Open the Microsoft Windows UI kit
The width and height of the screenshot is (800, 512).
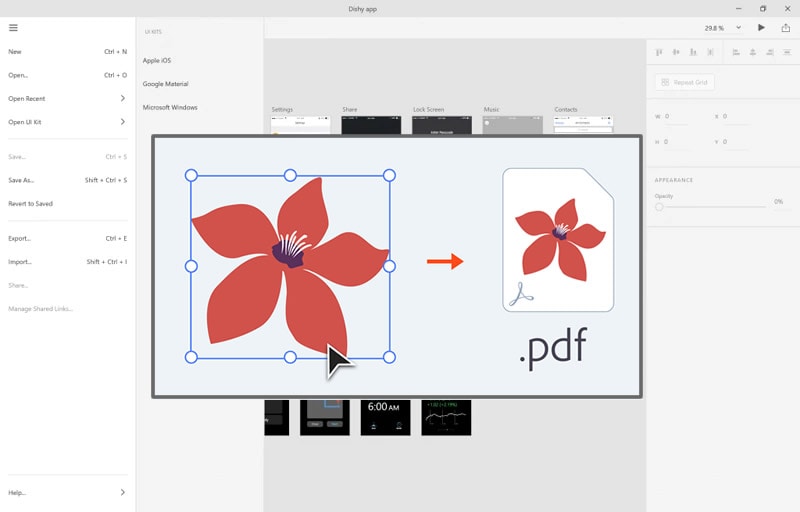(x=170, y=107)
